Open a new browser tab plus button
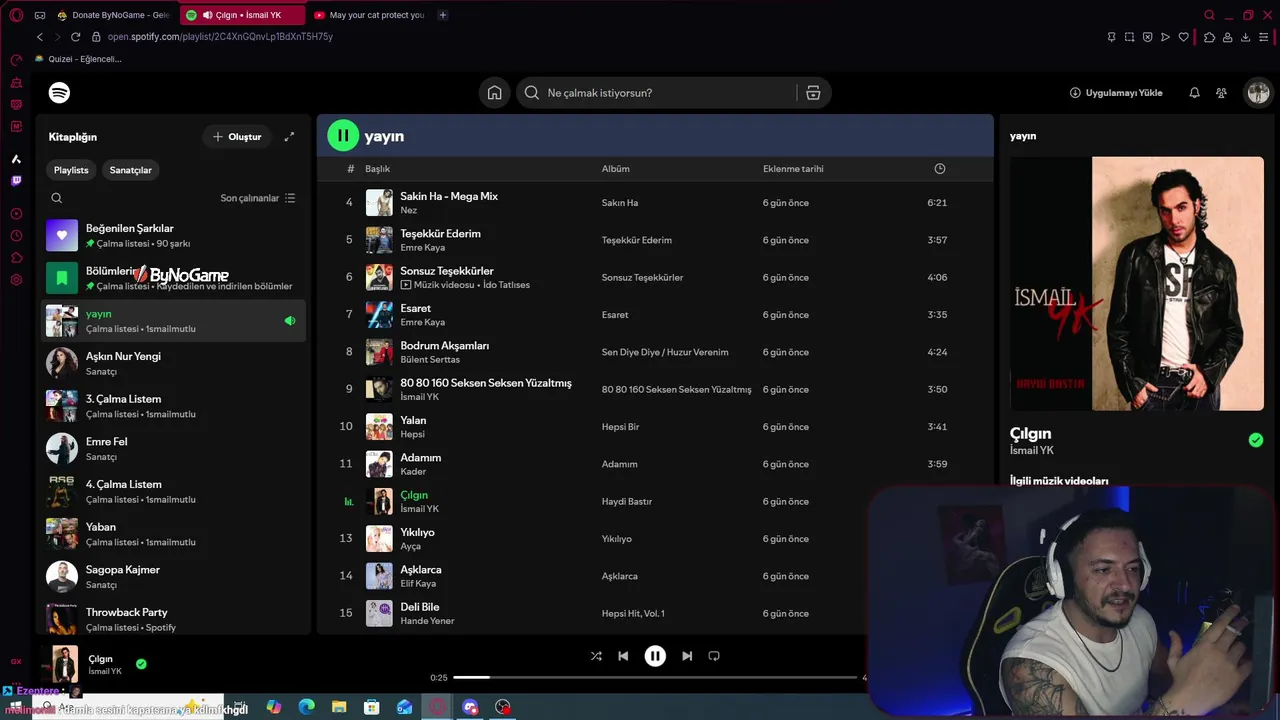Image resolution: width=1280 pixels, height=720 pixels. pos(443,15)
